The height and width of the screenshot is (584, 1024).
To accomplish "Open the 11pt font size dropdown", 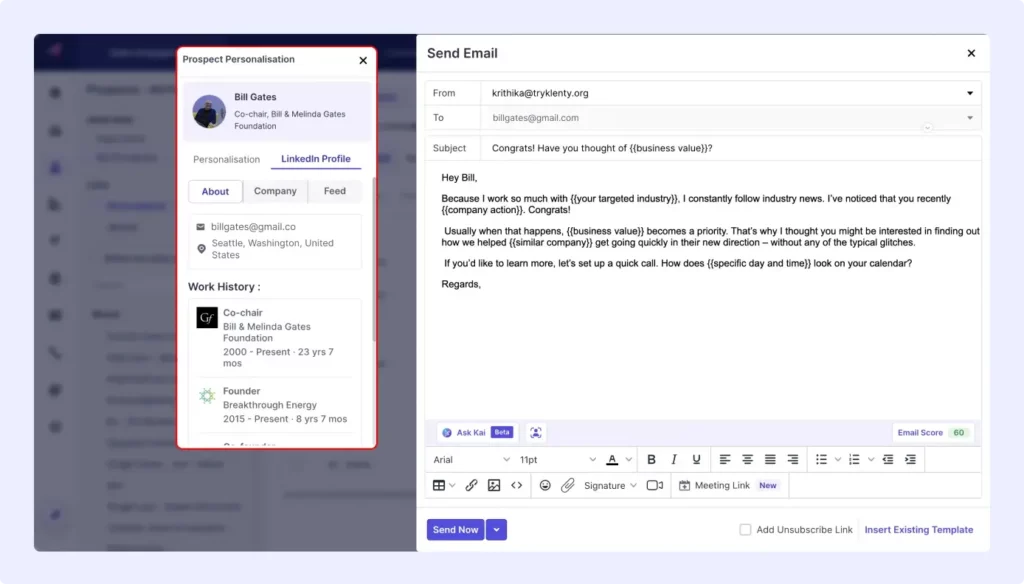I will [x=557, y=459].
